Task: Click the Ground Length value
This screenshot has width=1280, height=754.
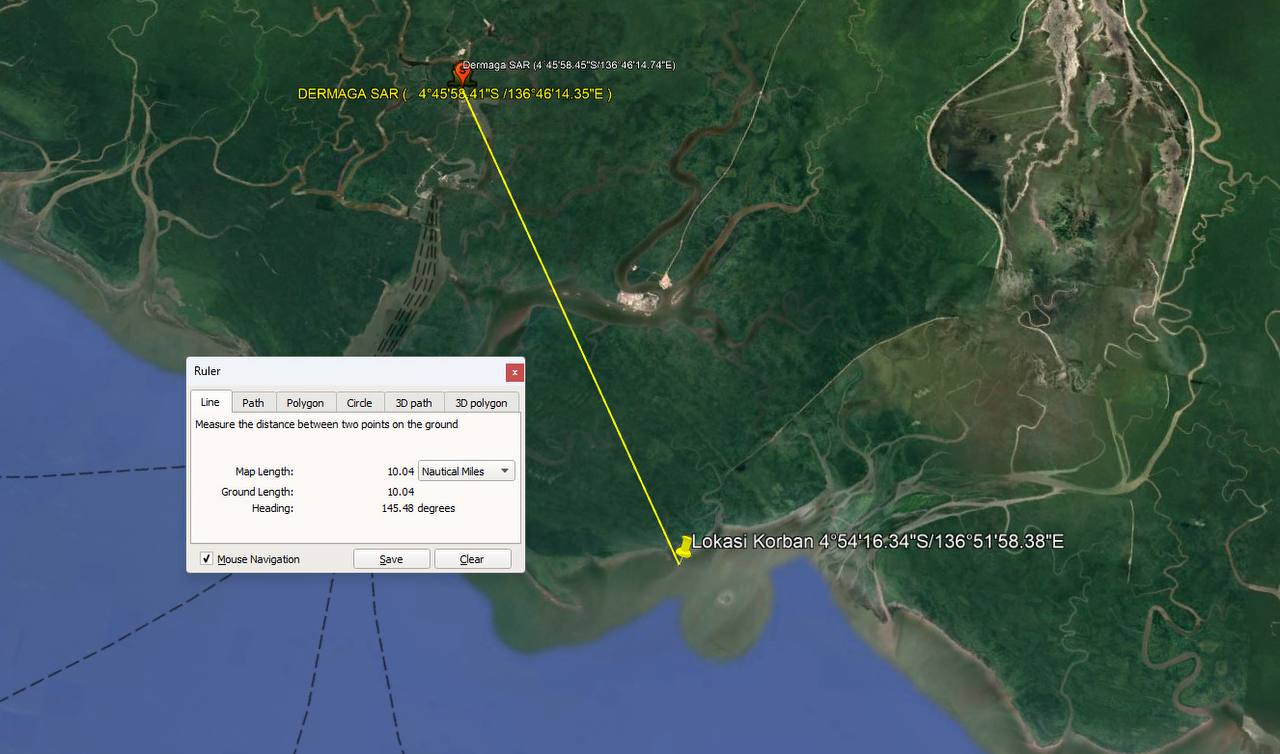Action: click(400, 492)
